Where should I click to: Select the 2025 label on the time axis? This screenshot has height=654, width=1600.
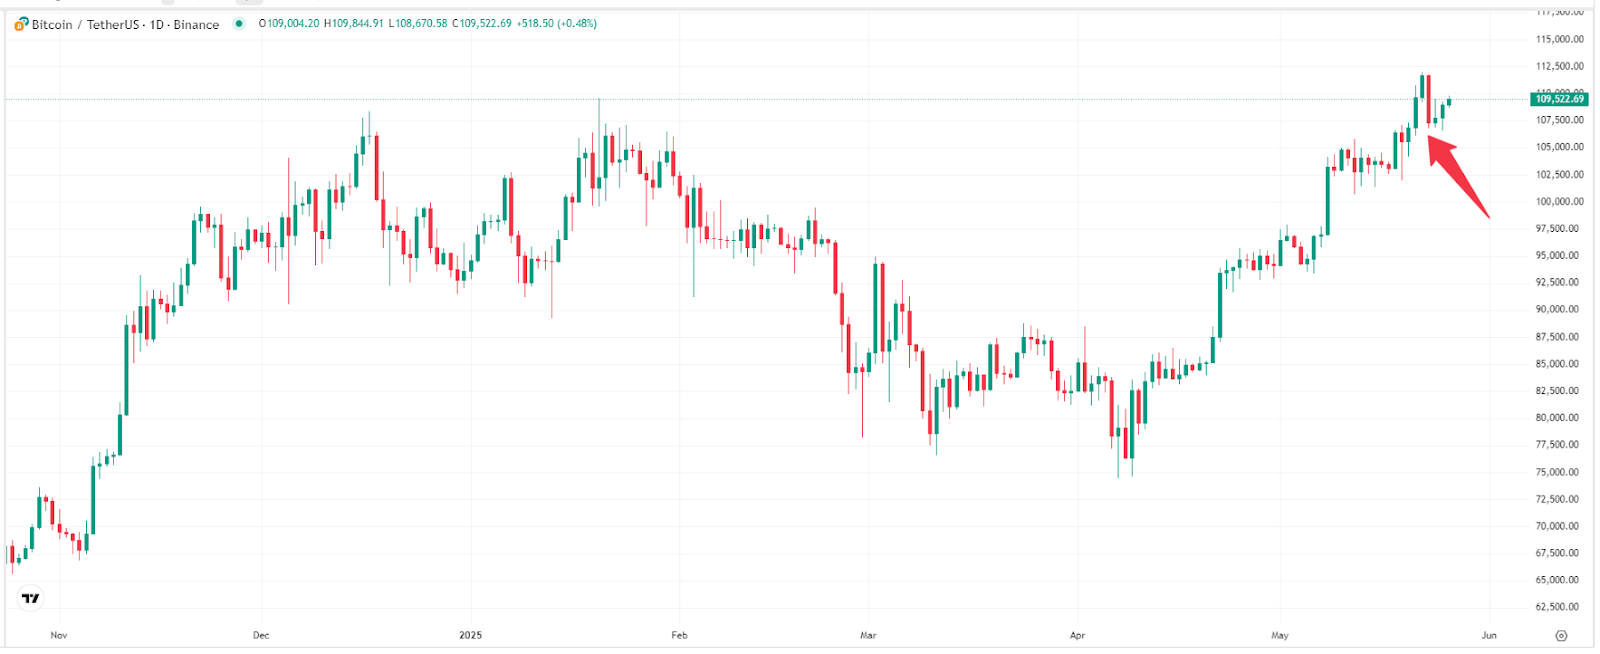tap(471, 635)
